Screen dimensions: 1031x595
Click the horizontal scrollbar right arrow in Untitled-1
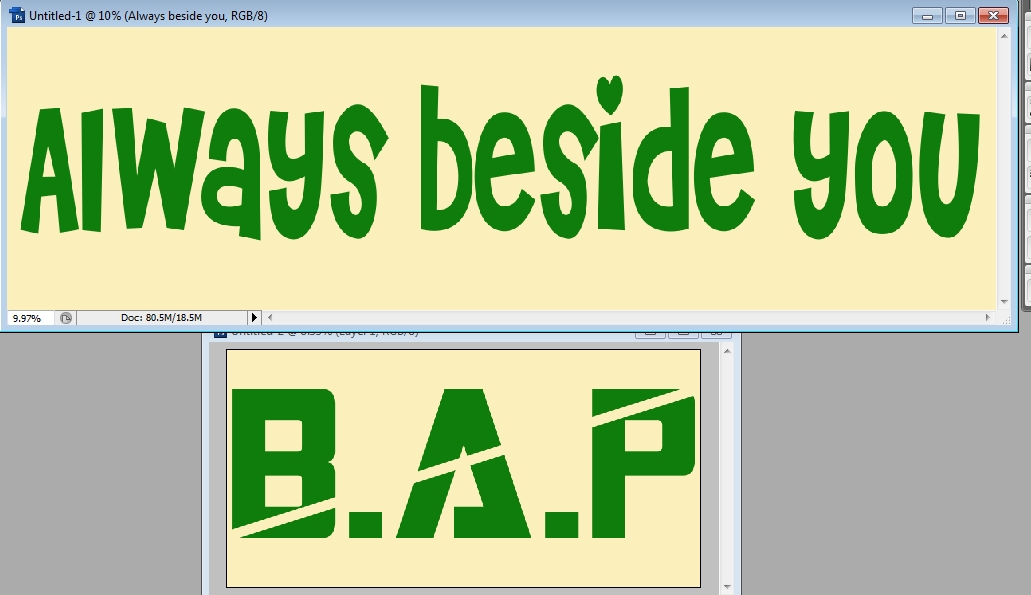(988, 318)
